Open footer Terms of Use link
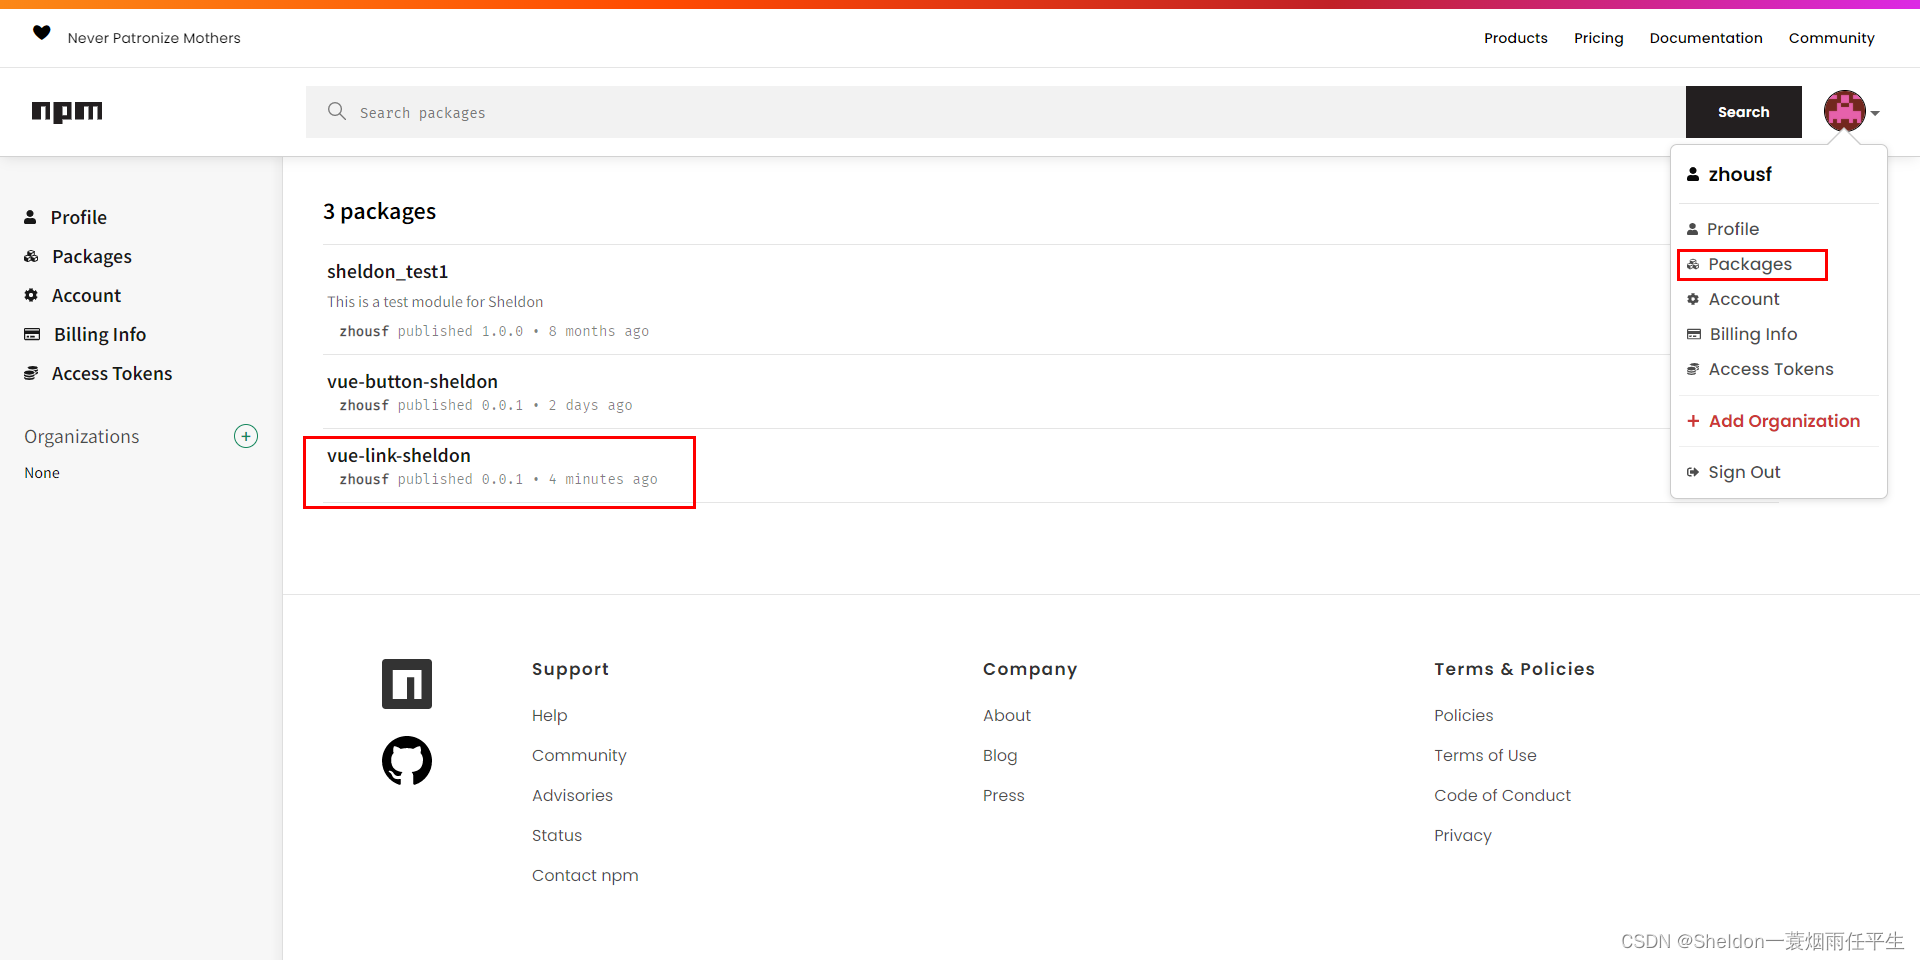The height and width of the screenshot is (960, 1920). tap(1485, 755)
